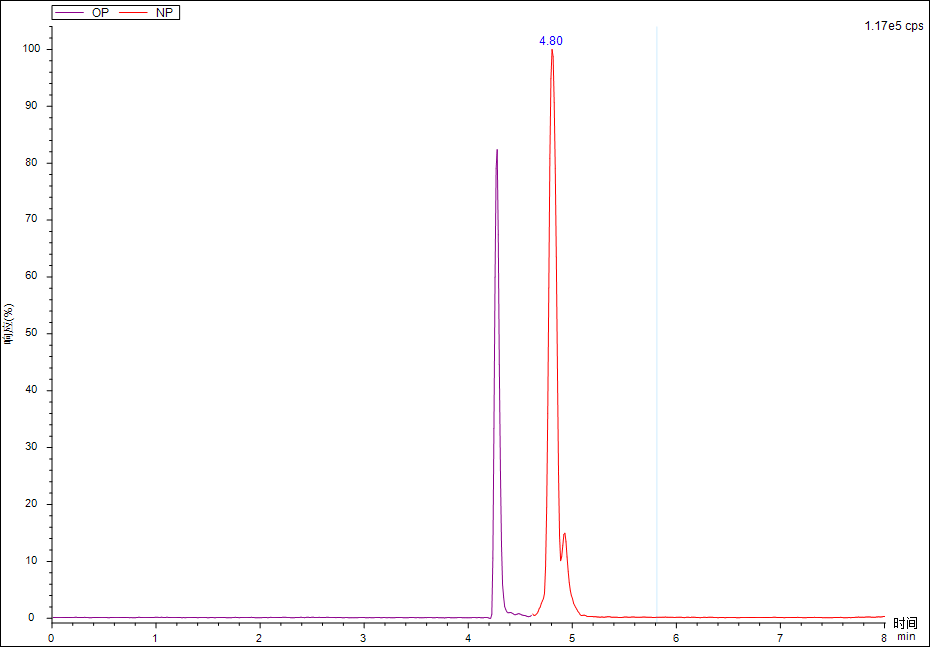The width and height of the screenshot is (930, 647).
Task: Click the 时间 x-axis title
Action: pos(905,623)
